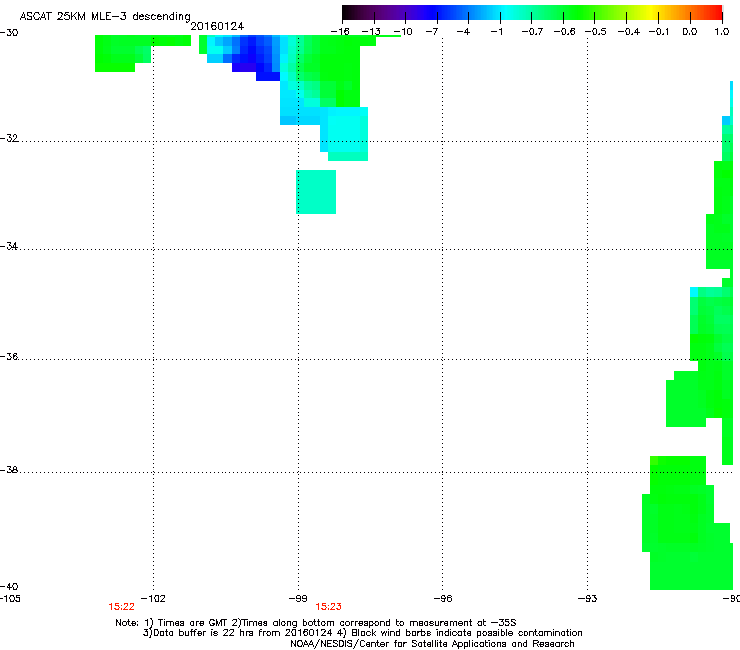Click the red end of the color scale
This screenshot has width=740, height=650.
point(716,12)
